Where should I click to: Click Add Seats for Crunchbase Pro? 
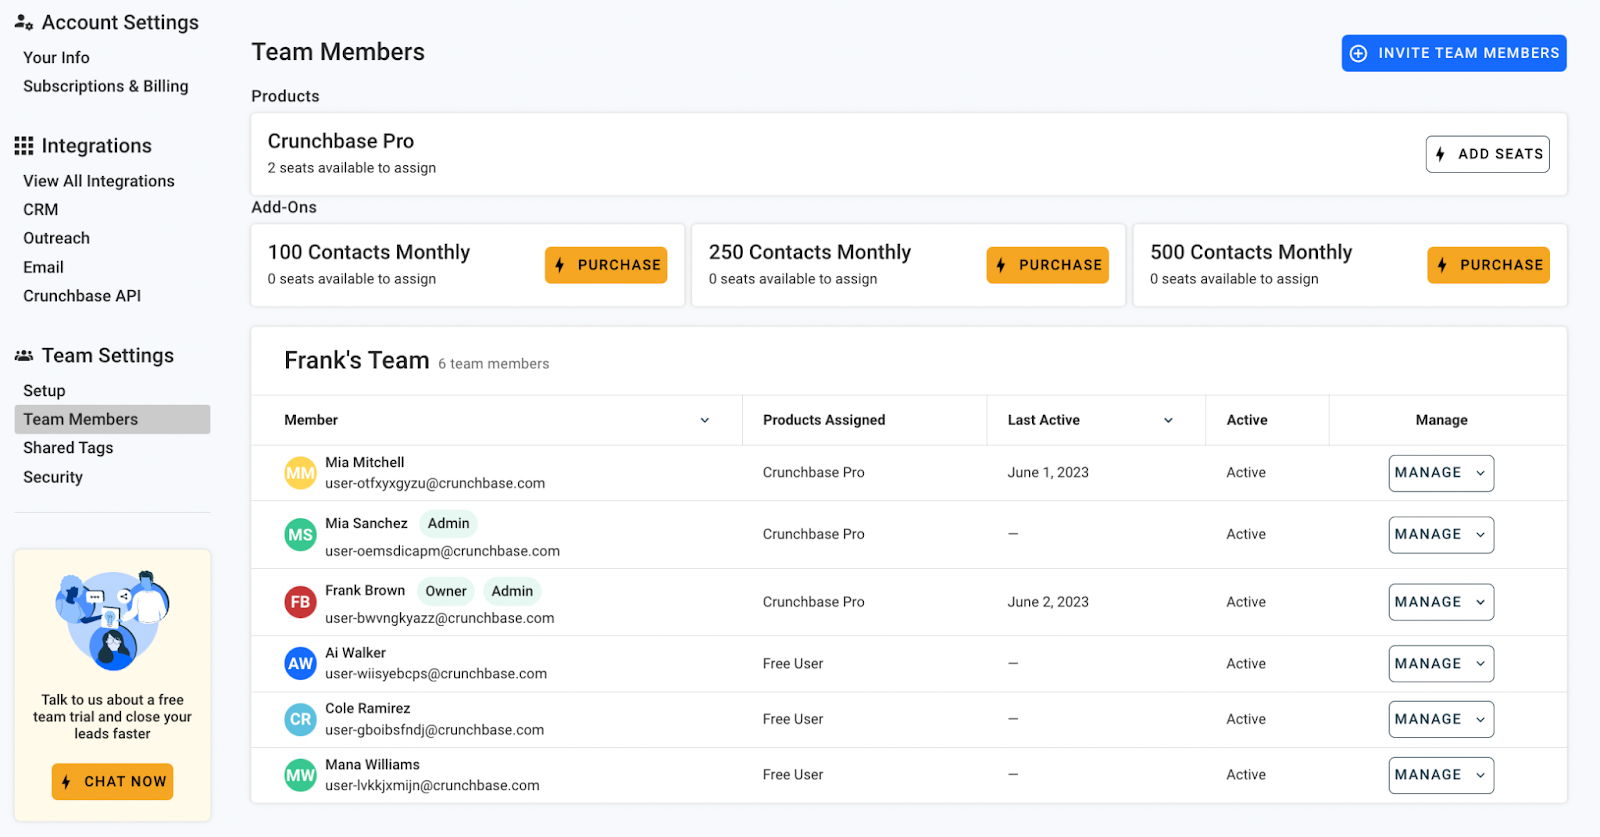(1487, 154)
